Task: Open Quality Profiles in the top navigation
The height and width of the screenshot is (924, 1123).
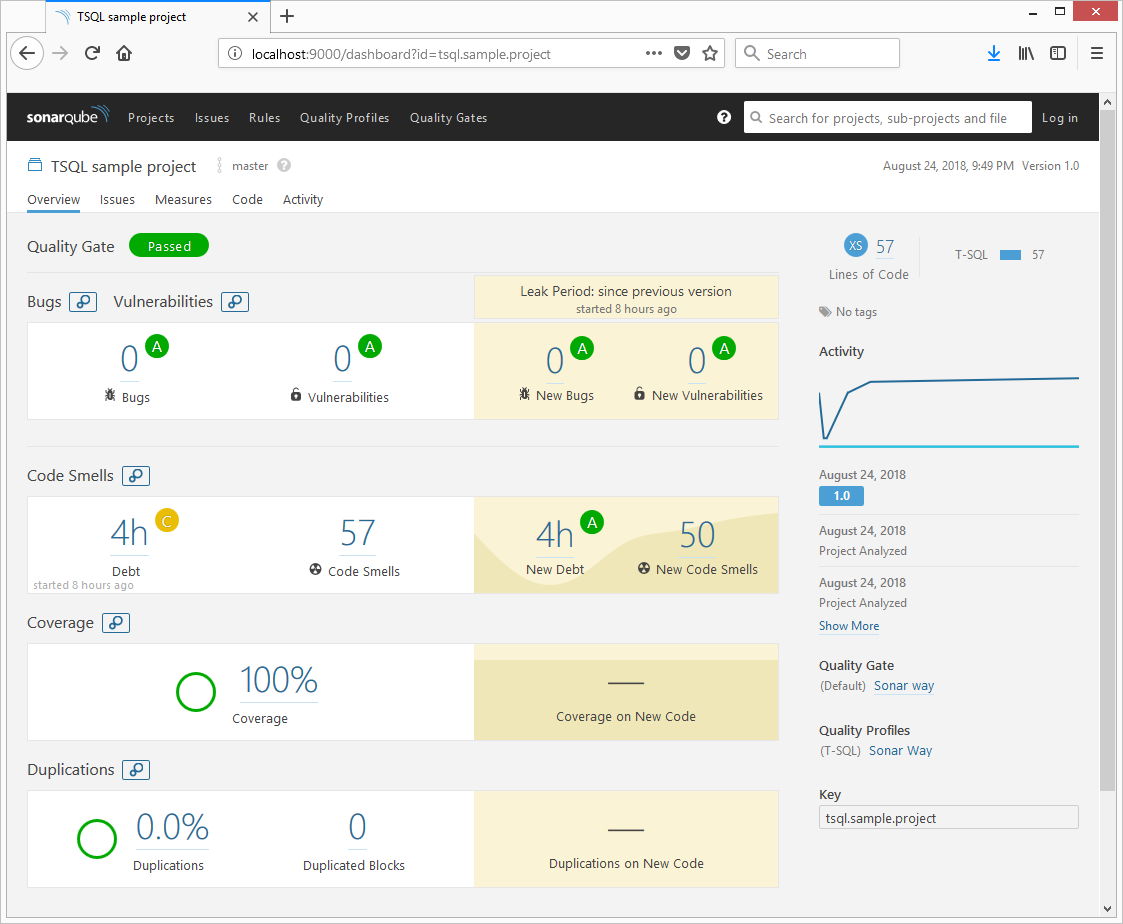Action: (344, 118)
